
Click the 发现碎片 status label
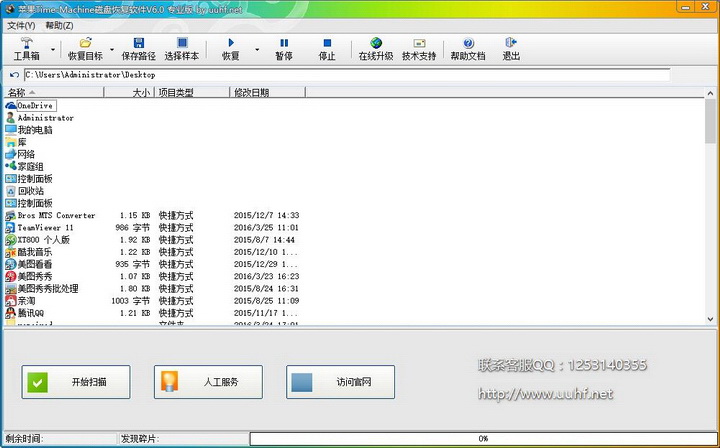140,439
